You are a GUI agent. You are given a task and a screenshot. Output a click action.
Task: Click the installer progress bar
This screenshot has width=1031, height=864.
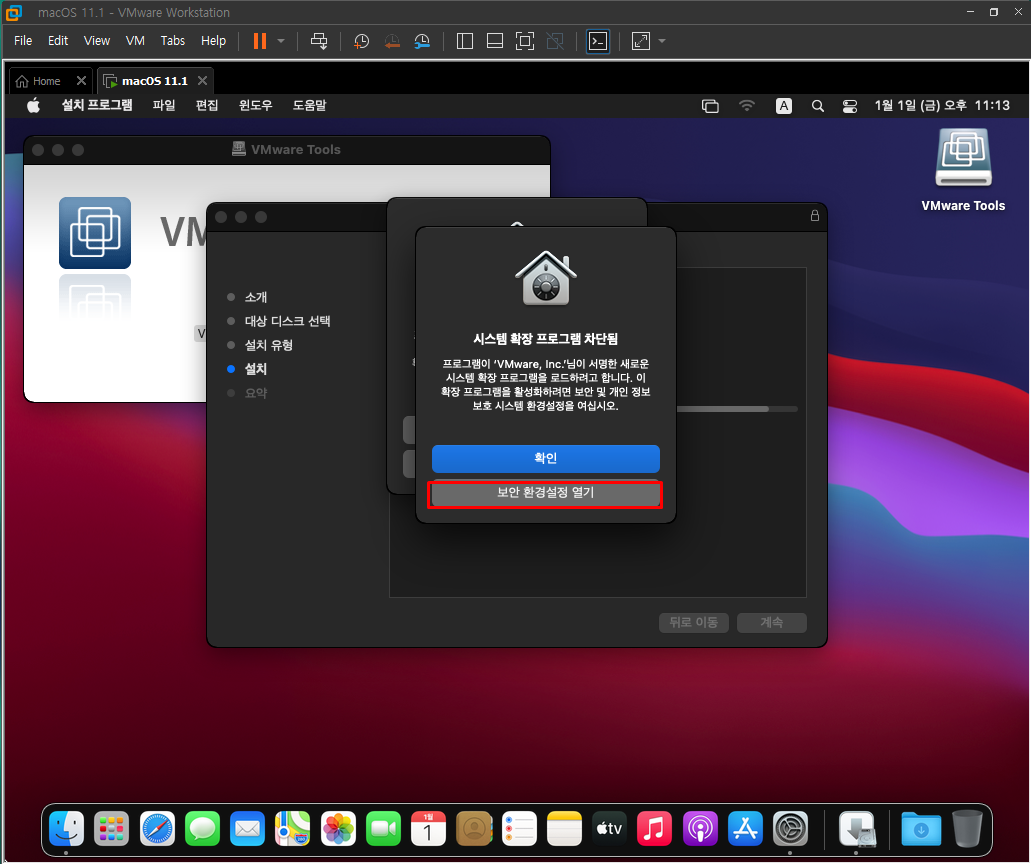point(737,409)
